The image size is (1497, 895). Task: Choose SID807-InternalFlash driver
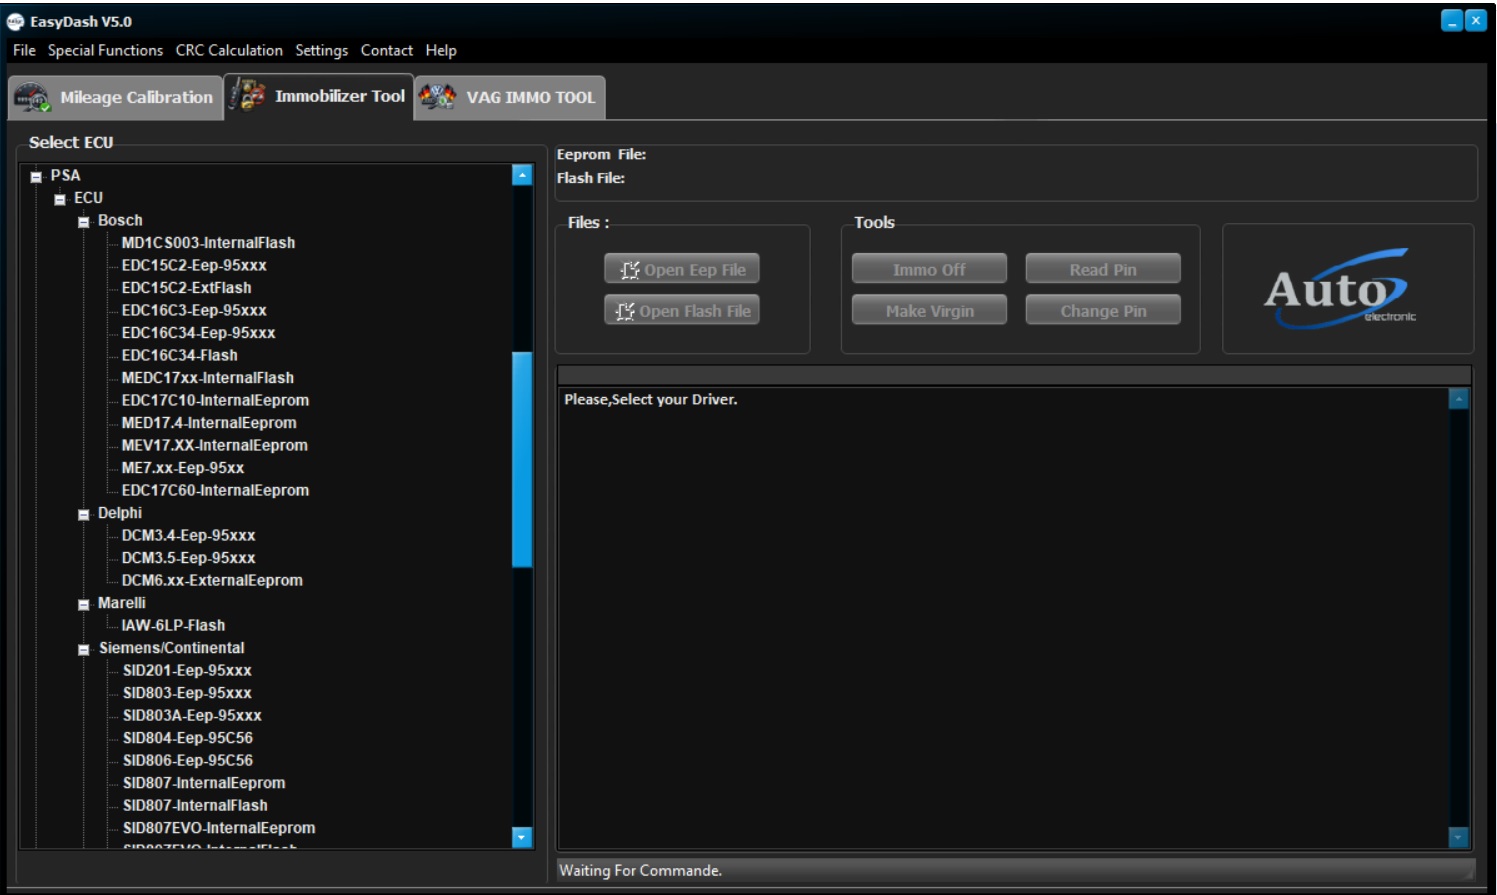[x=195, y=805]
